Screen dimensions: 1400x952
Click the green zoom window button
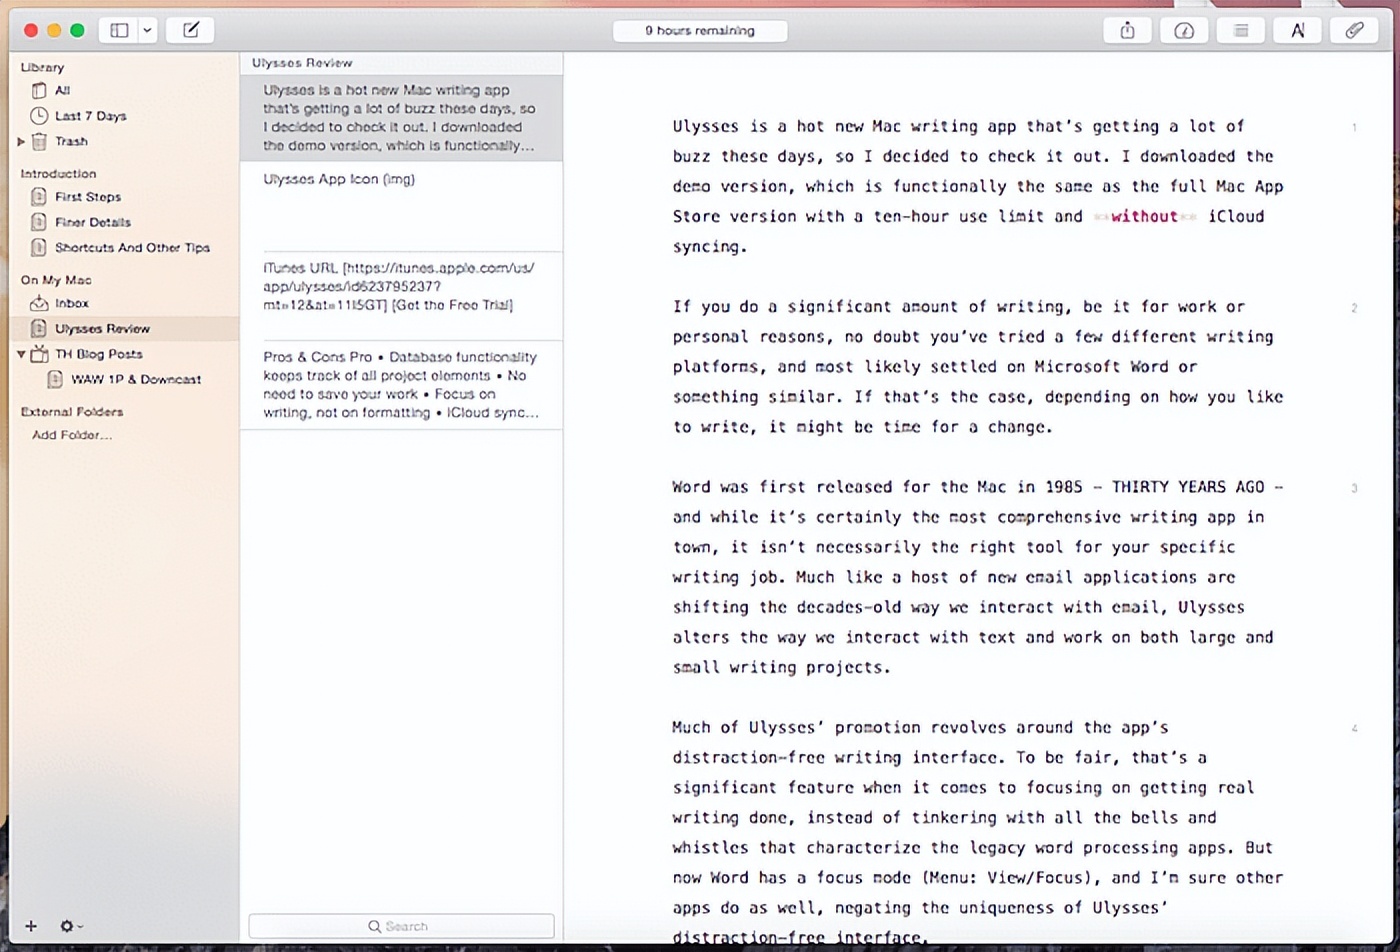pyautogui.click(x=77, y=31)
